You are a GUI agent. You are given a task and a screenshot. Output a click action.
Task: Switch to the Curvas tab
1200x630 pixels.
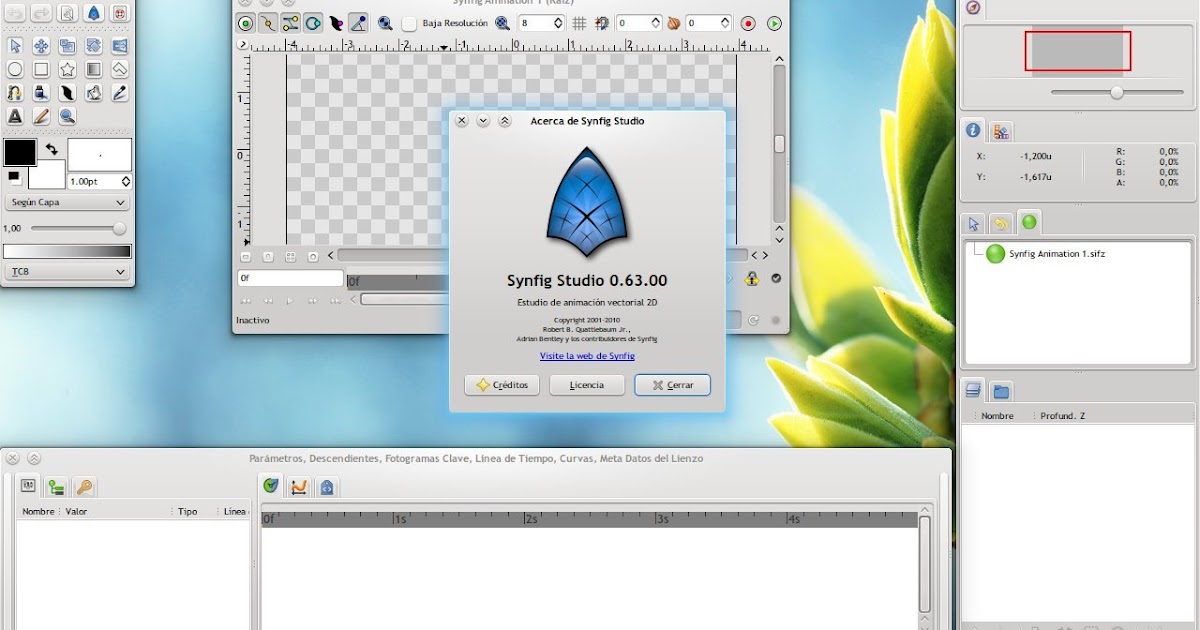[x=298, y=486]
